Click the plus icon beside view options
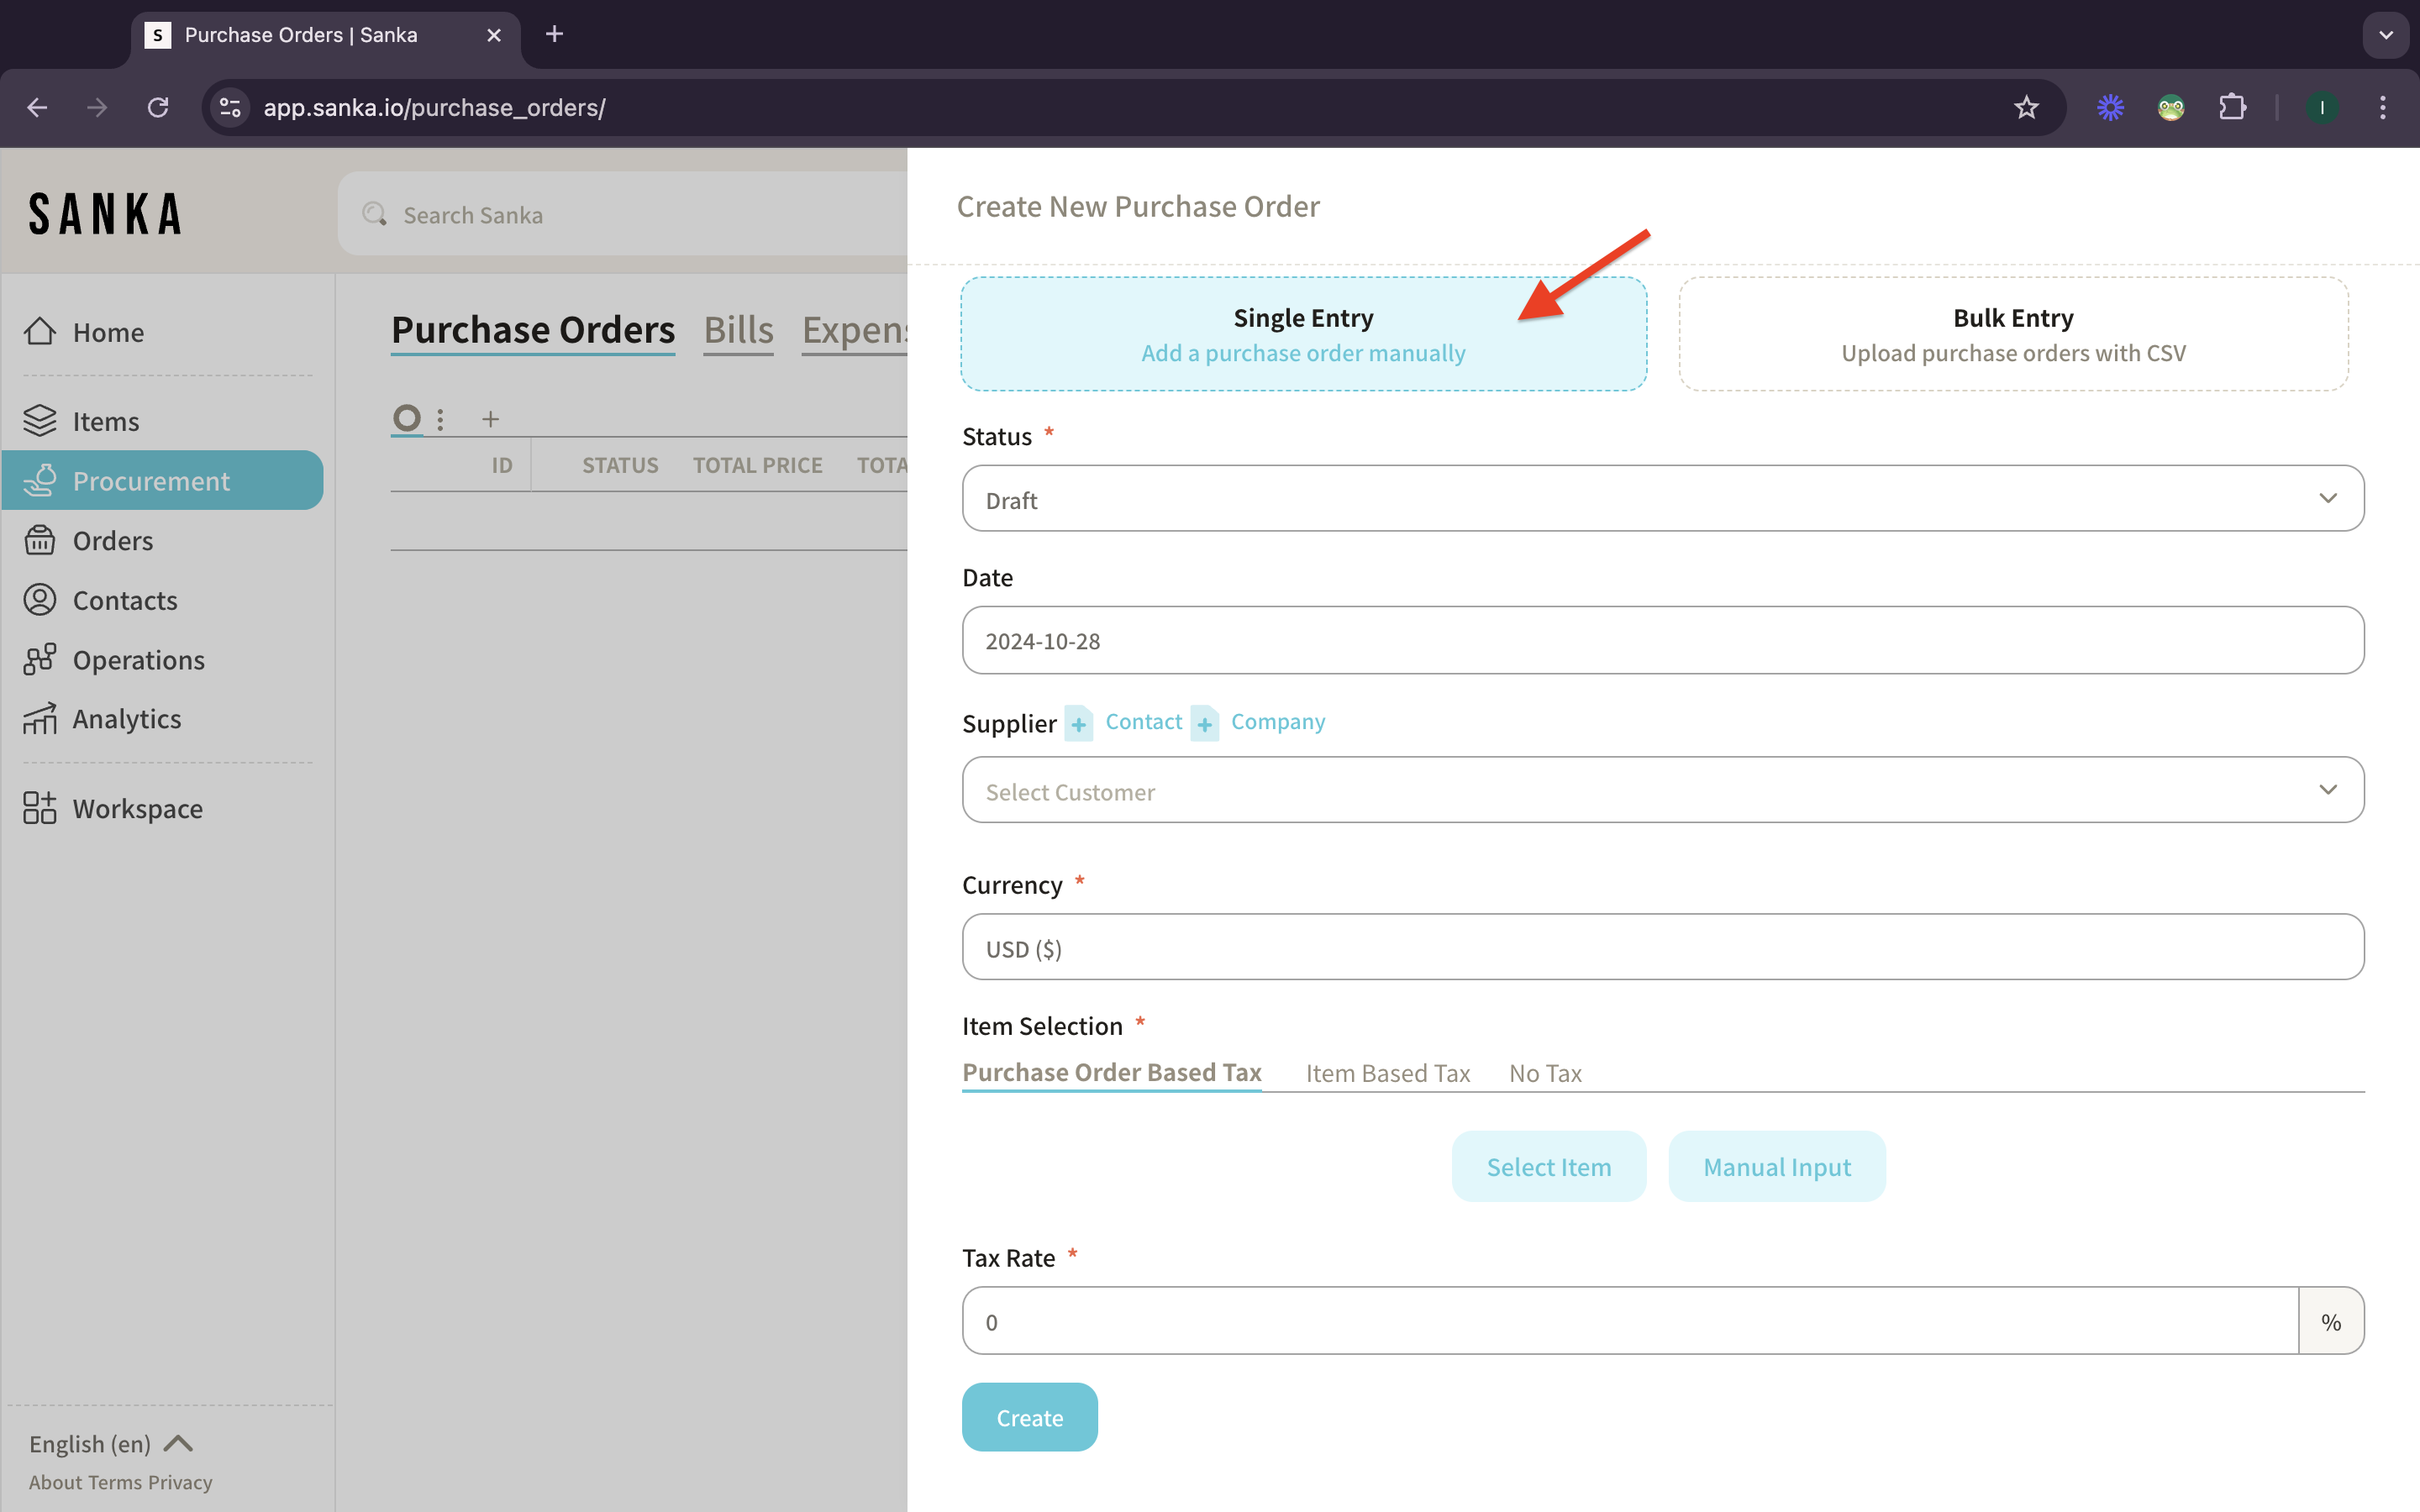The image size is (2420, 1512). tap(490, 419)
